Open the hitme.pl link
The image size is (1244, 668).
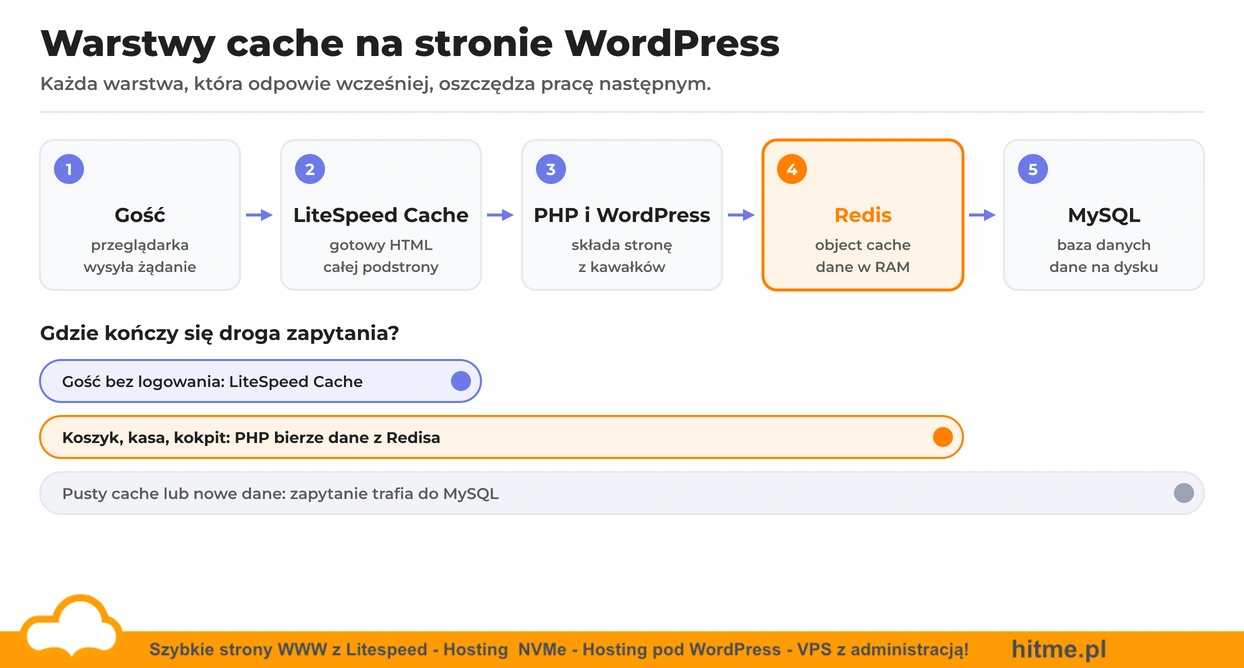coord(1059,649)
